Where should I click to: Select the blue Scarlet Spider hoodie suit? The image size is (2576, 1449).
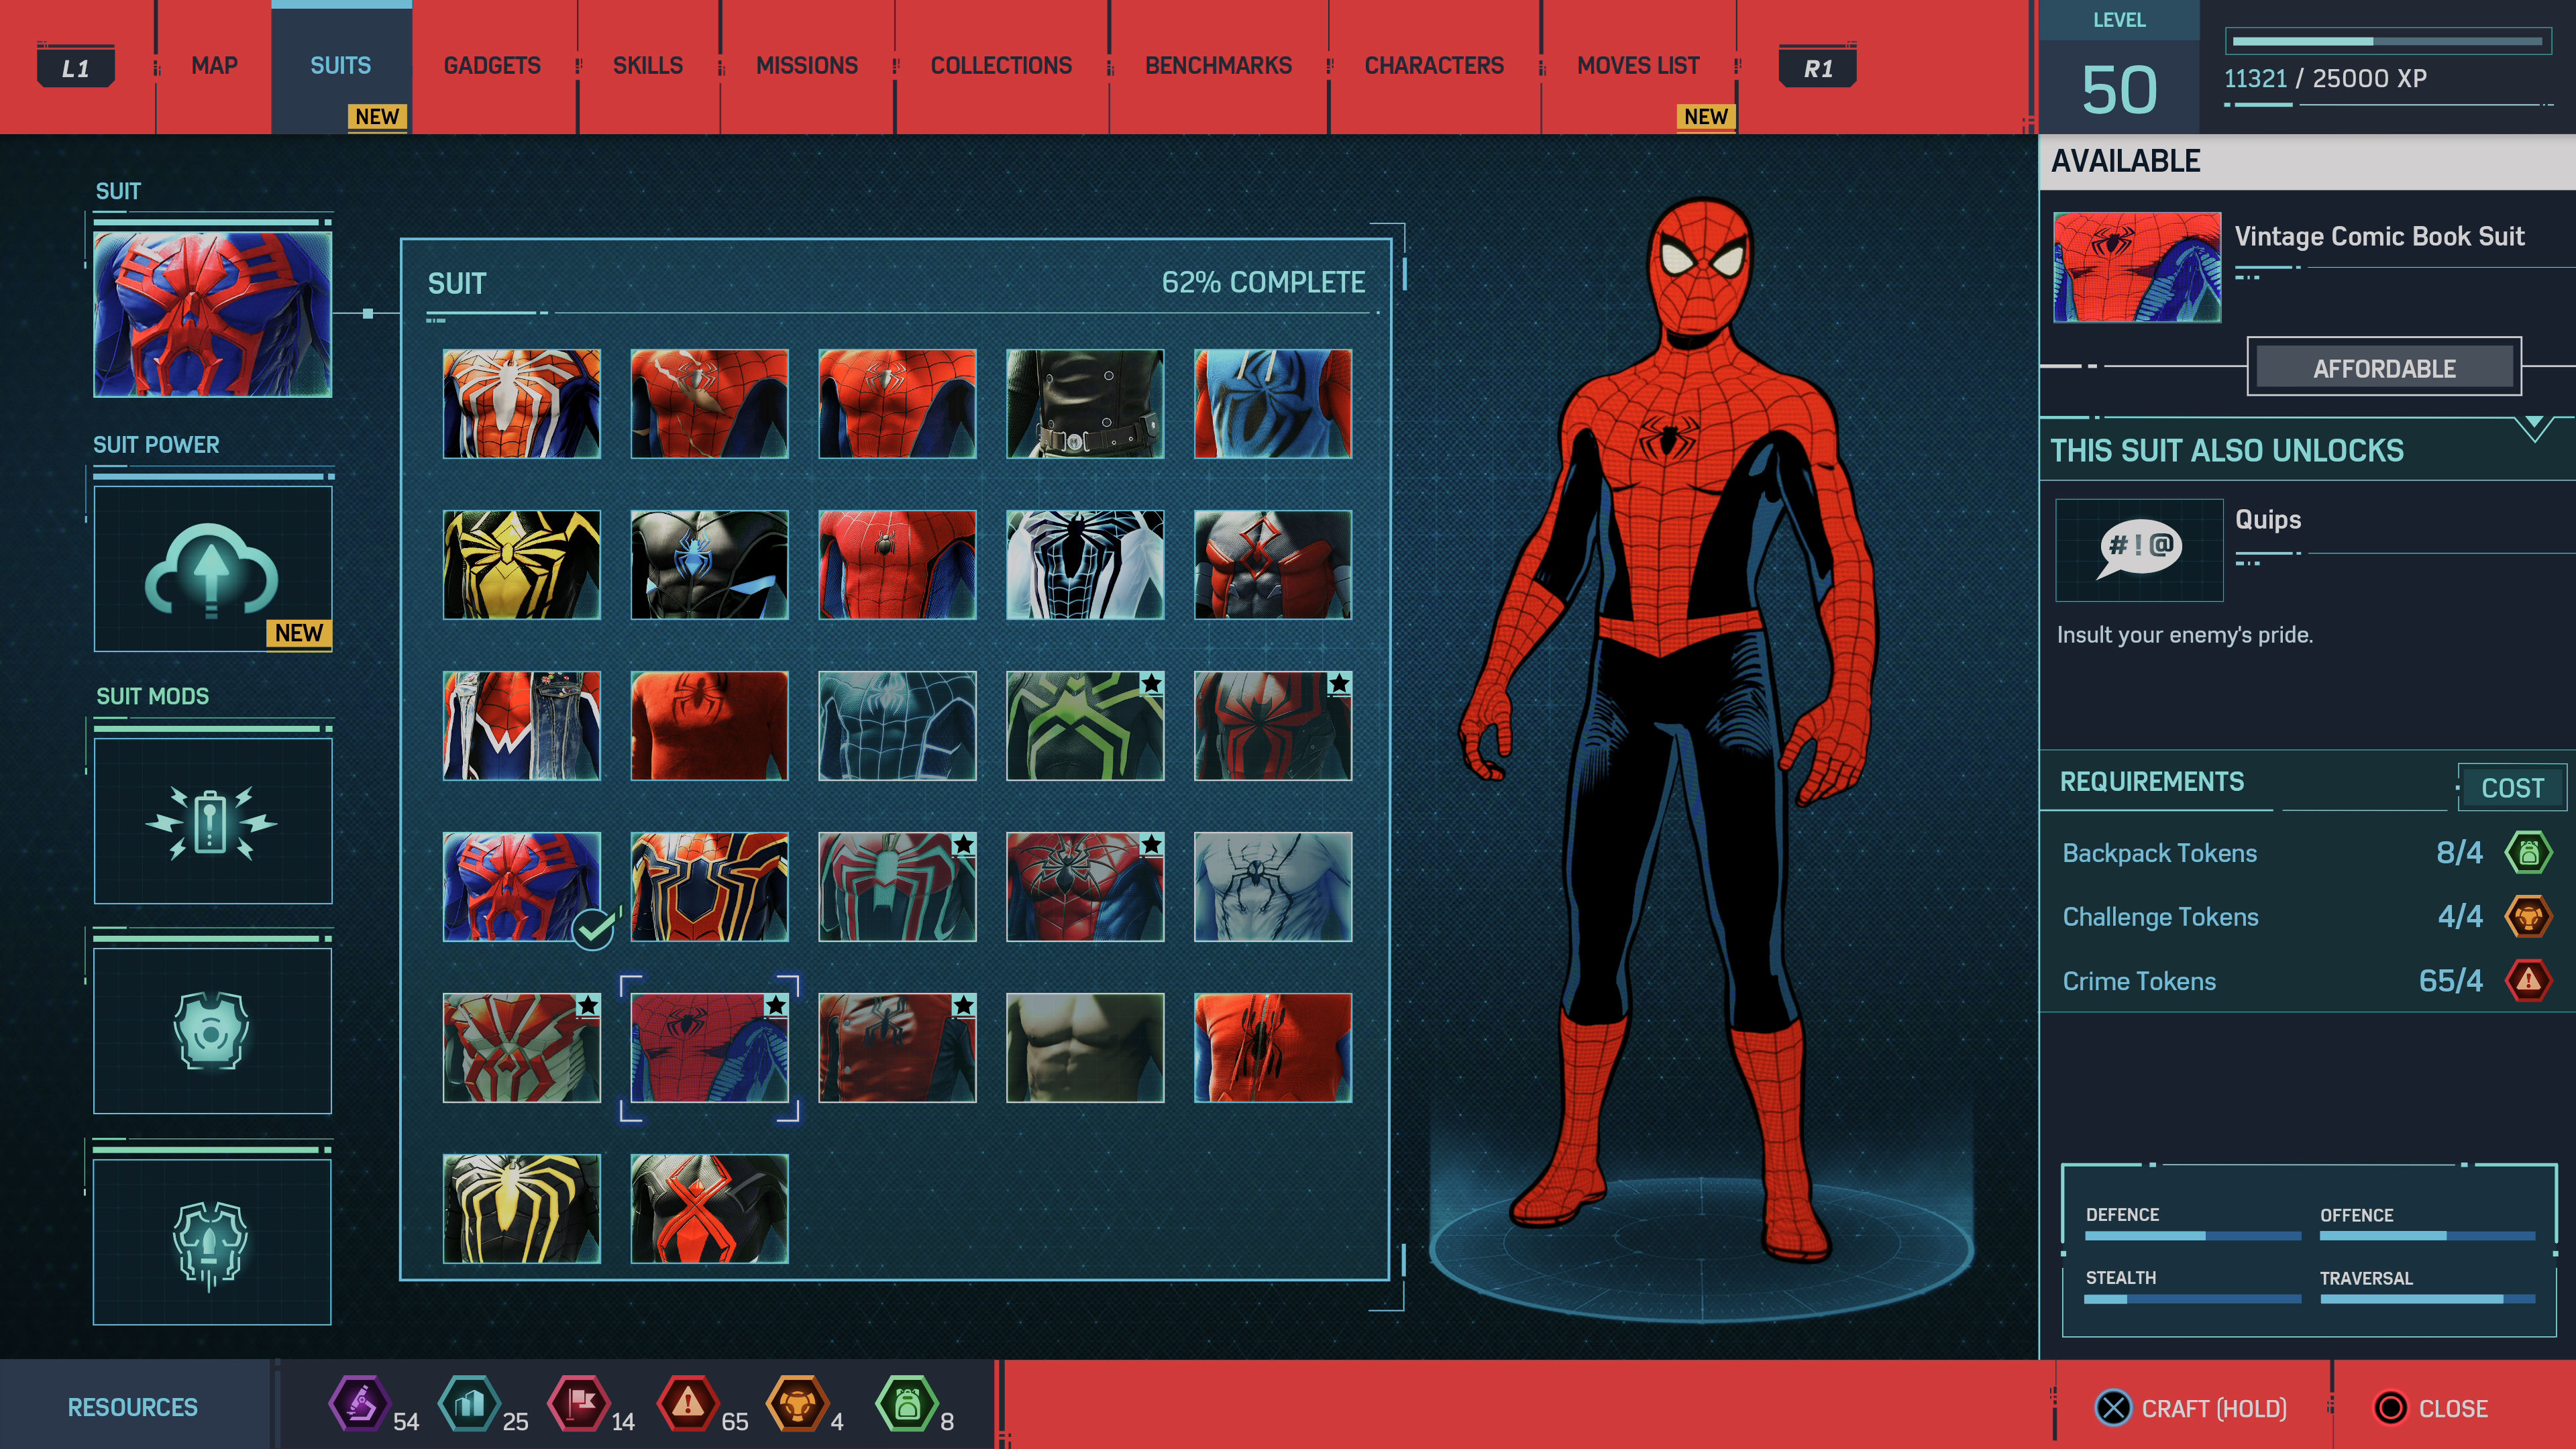point(1273,404)
